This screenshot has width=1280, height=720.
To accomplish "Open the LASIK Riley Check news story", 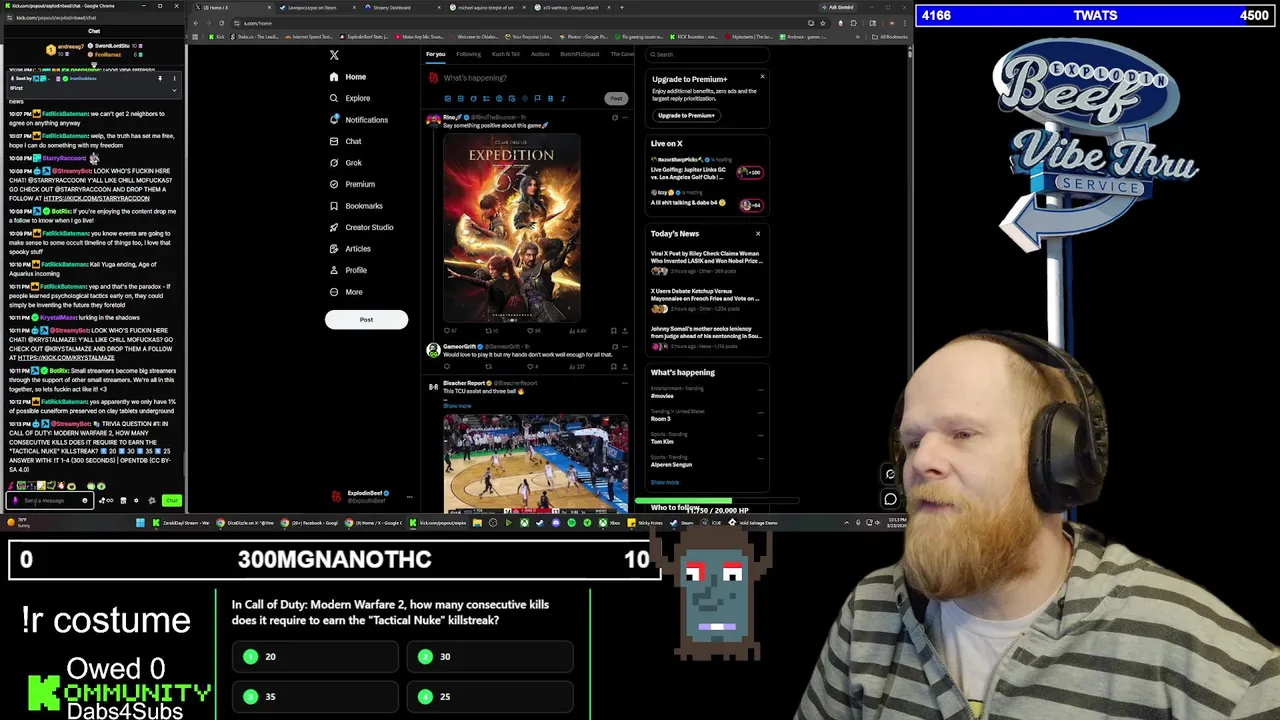I will [x=706, y=262].
